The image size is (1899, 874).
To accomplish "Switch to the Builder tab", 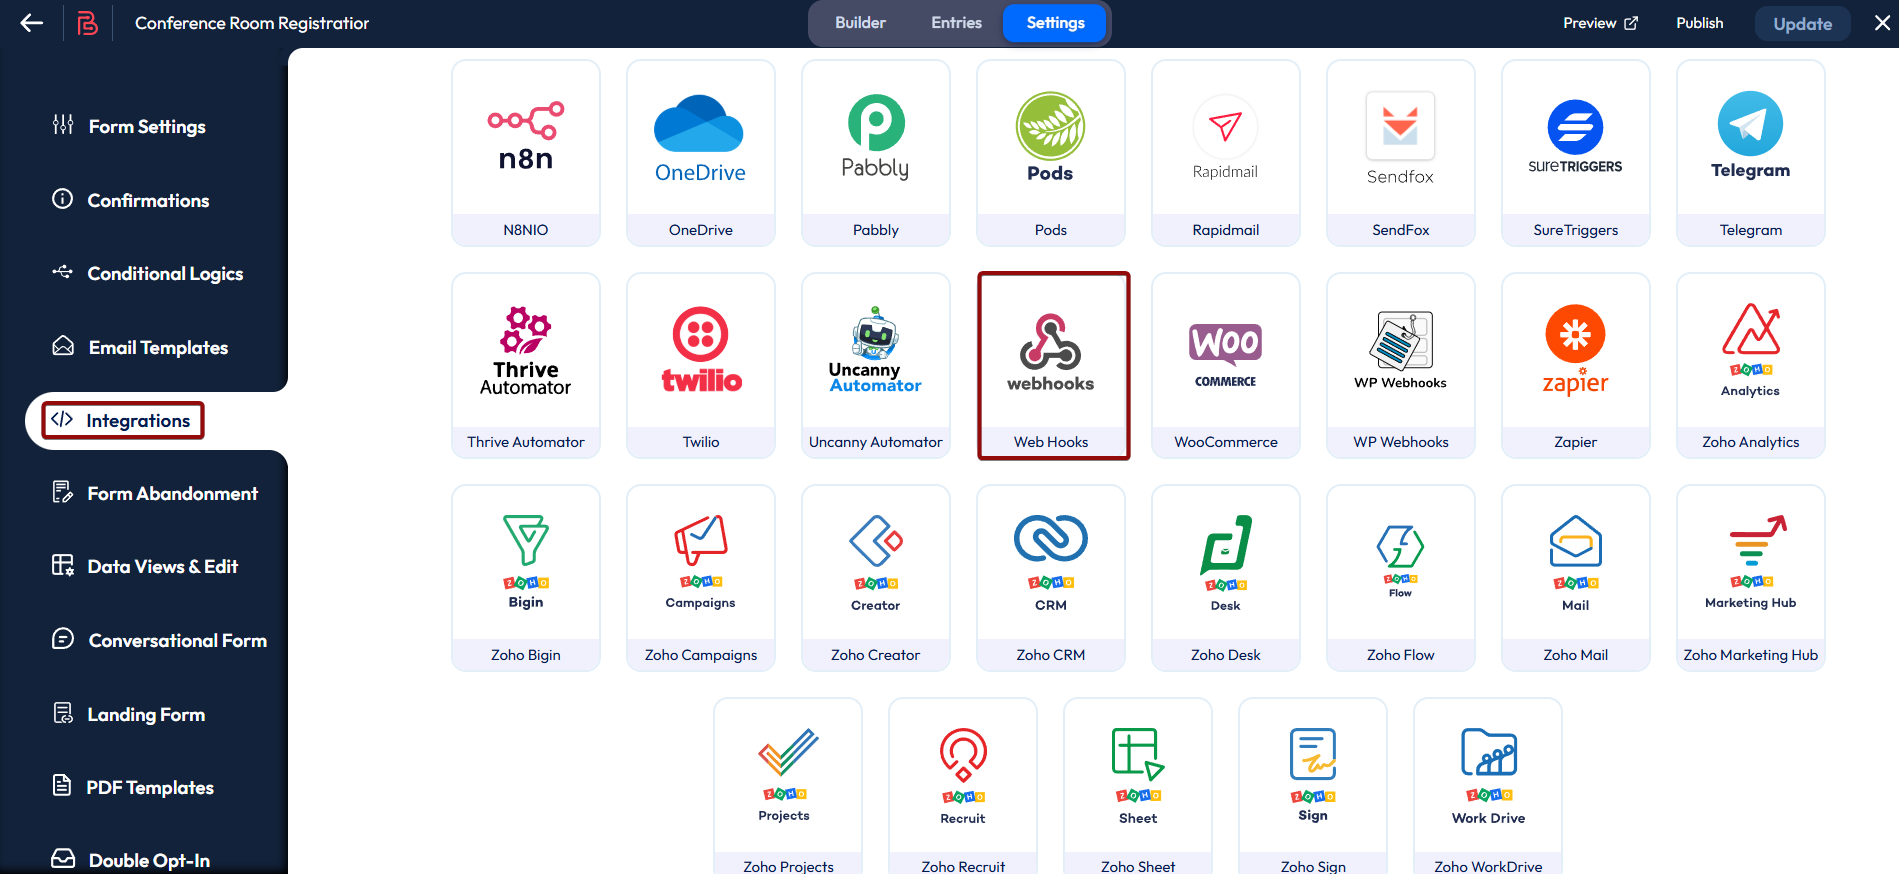I will click(x=861, y=23).
